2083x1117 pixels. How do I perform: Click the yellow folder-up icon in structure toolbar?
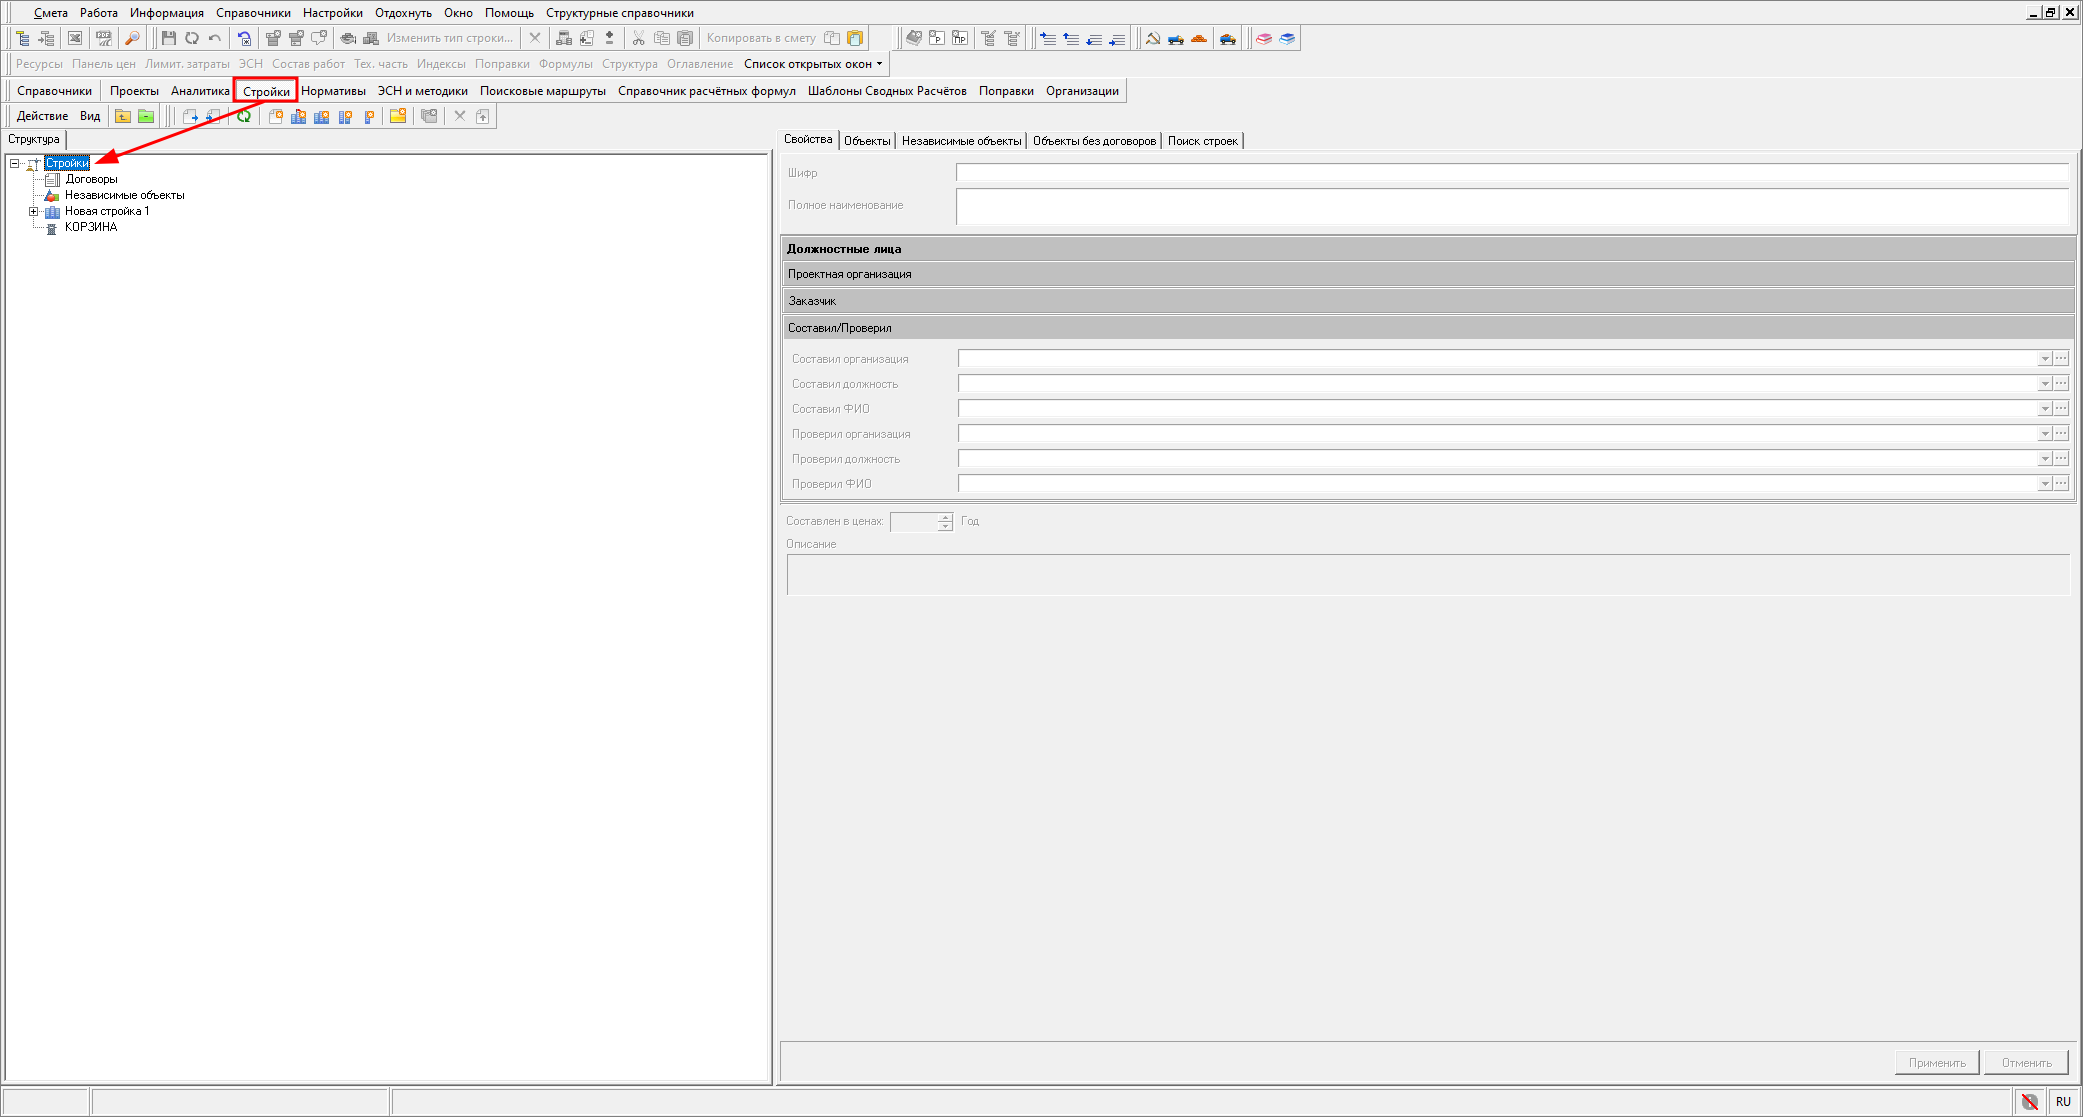(x=122, y=116)
